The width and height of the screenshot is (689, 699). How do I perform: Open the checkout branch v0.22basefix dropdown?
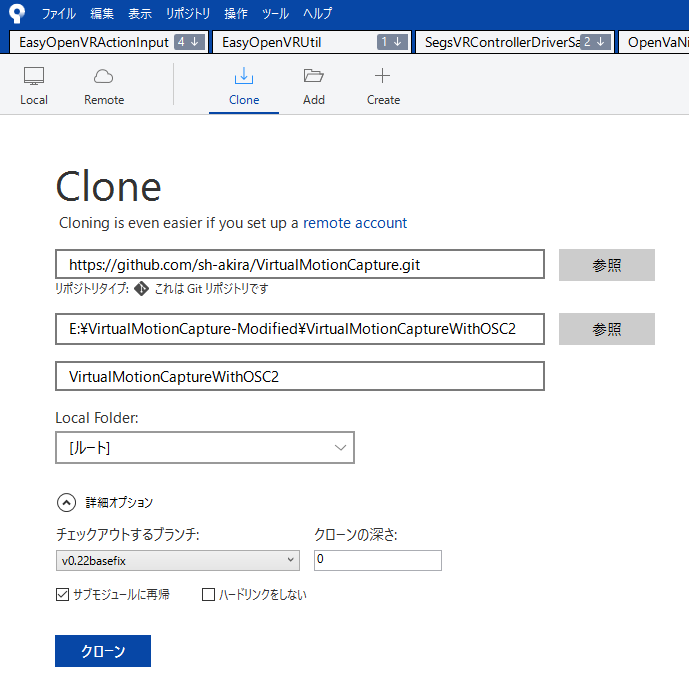click(178, 560)
